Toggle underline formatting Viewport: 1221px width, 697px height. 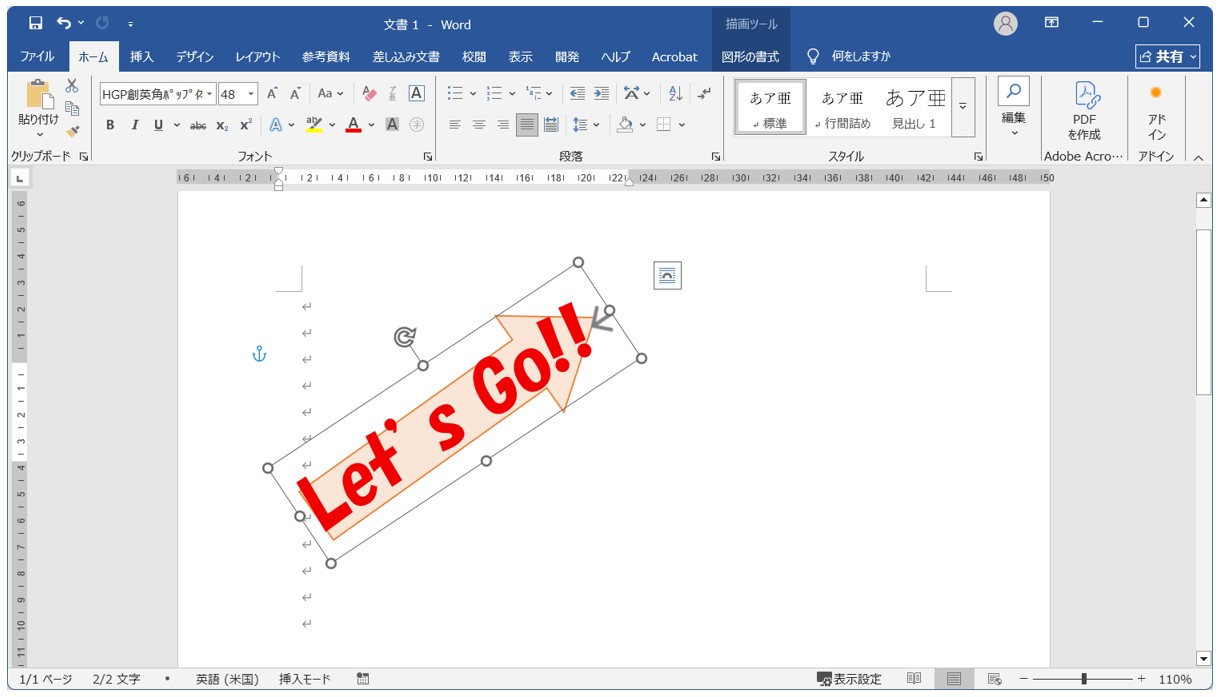point(158,125)
